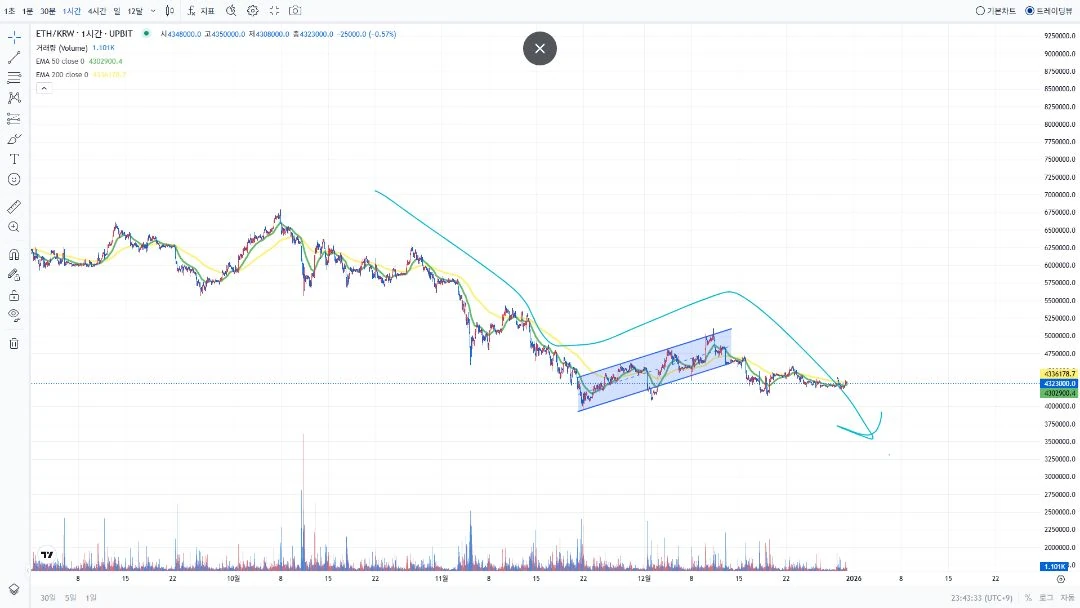
Task: Open the candlestick chart type selector
Action: 169,10
